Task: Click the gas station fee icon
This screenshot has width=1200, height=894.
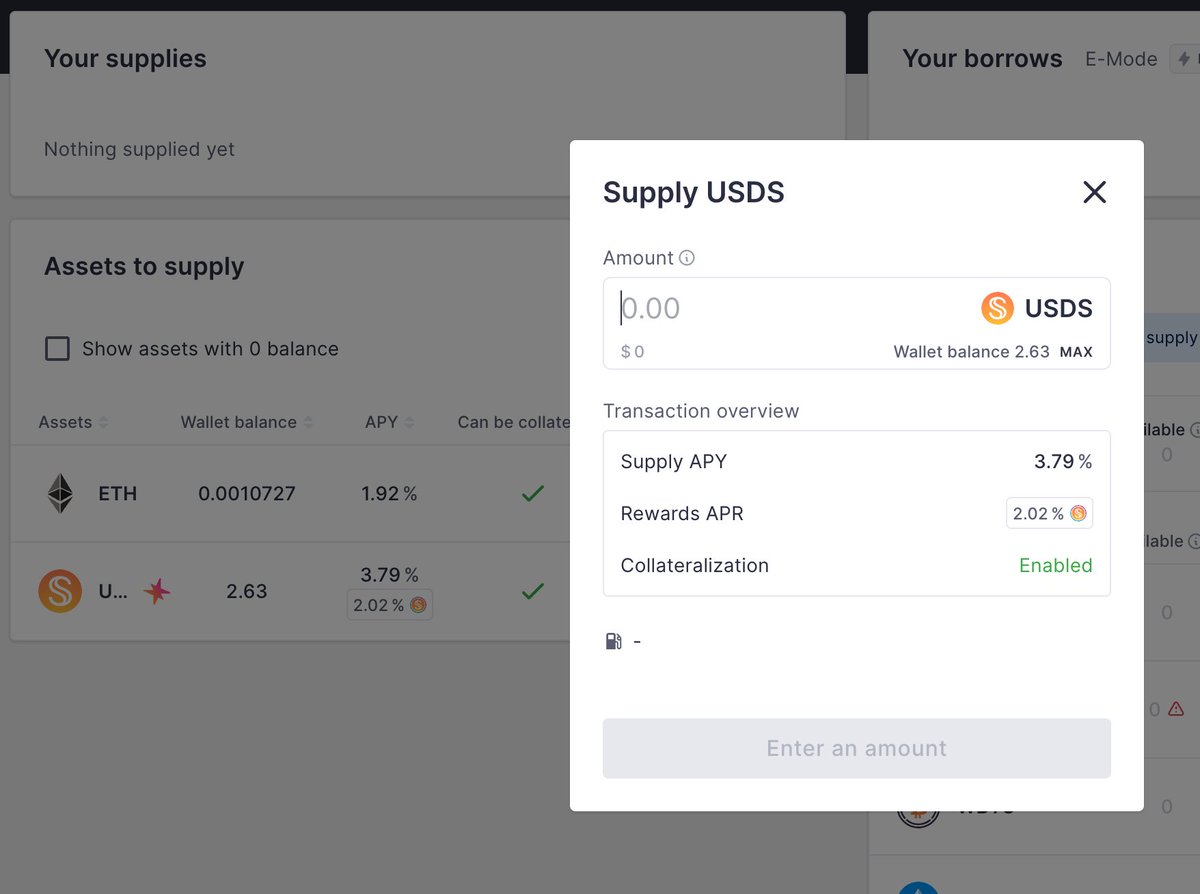Action: (613, 641)
